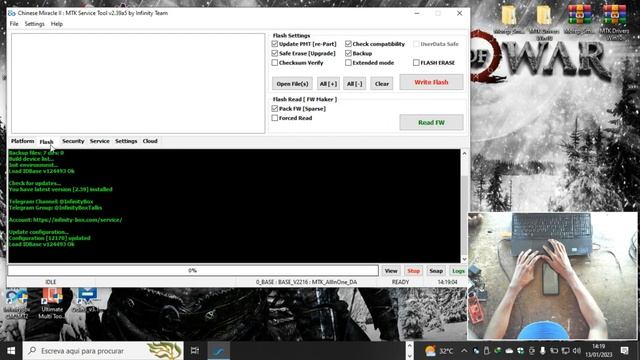Click the log scrollbar down arrow
Screen dimensions: 640x360
point(464,259)
